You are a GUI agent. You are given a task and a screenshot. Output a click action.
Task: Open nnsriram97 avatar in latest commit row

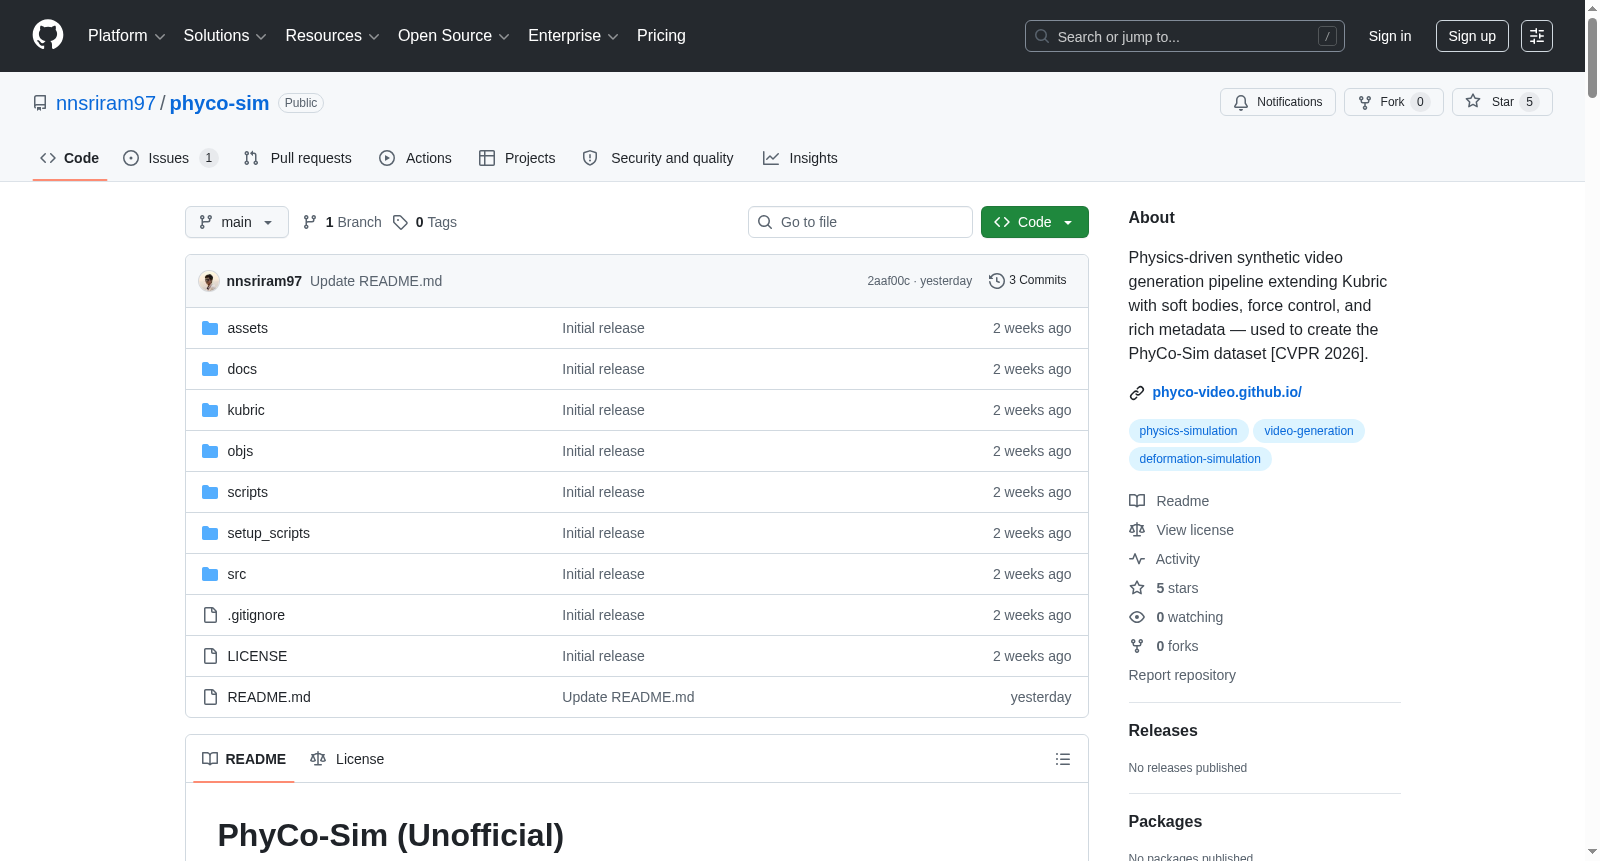(x=209, y=281)
